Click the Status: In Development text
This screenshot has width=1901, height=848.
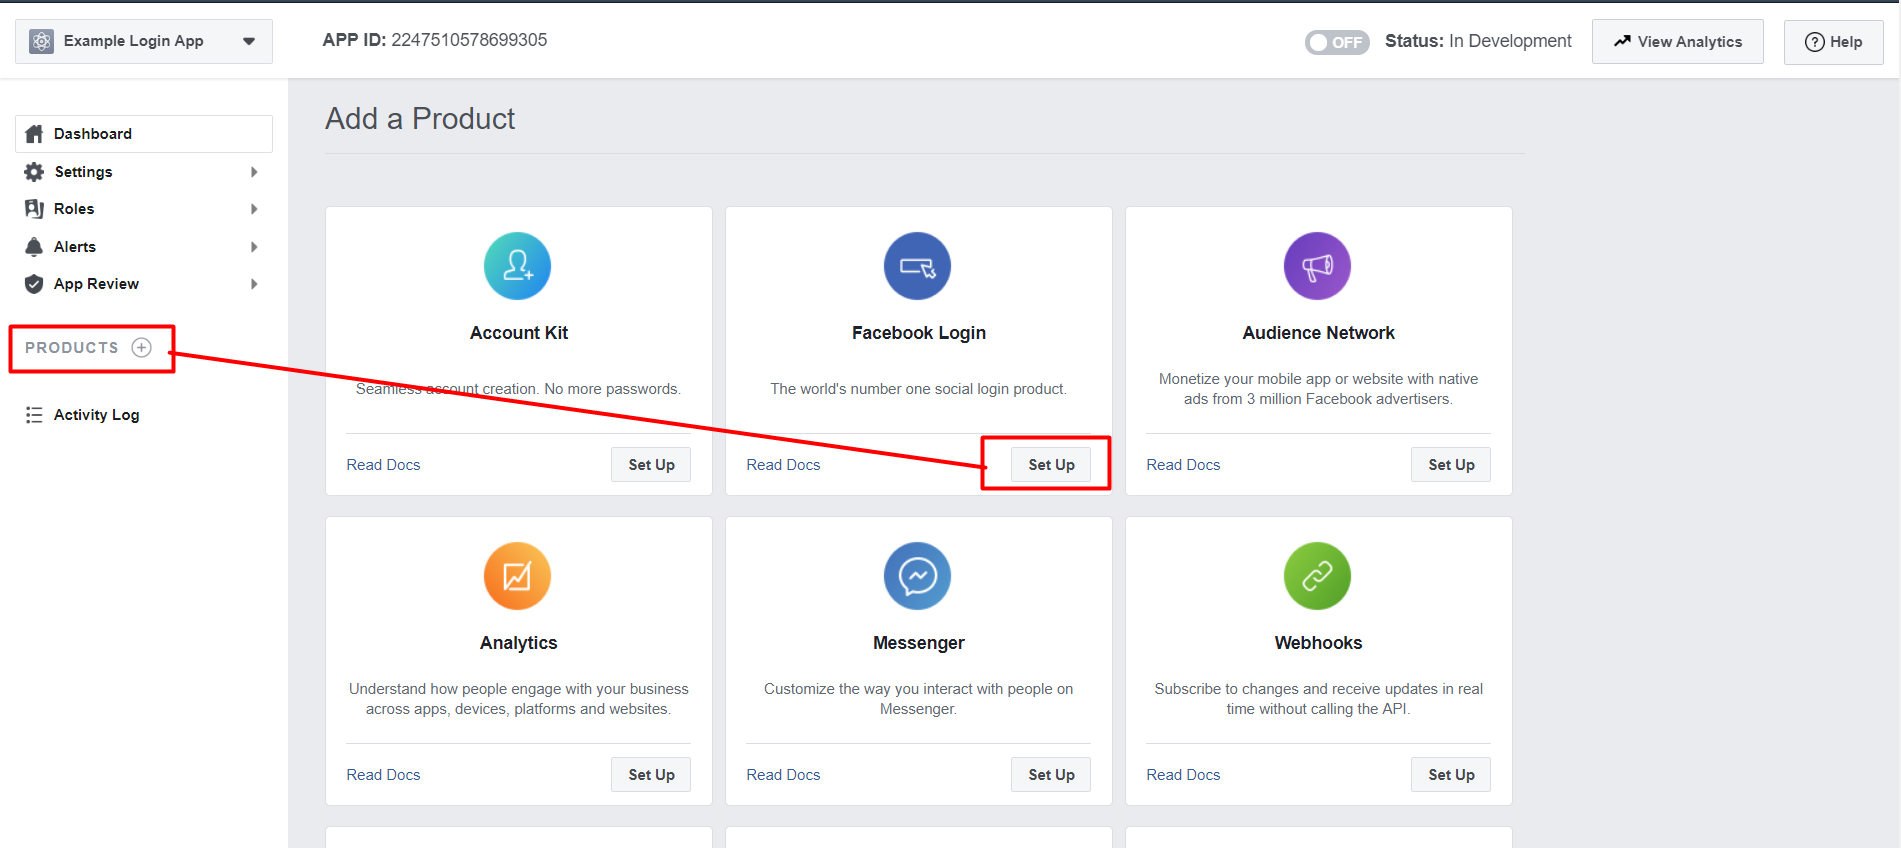[1478, 41]
